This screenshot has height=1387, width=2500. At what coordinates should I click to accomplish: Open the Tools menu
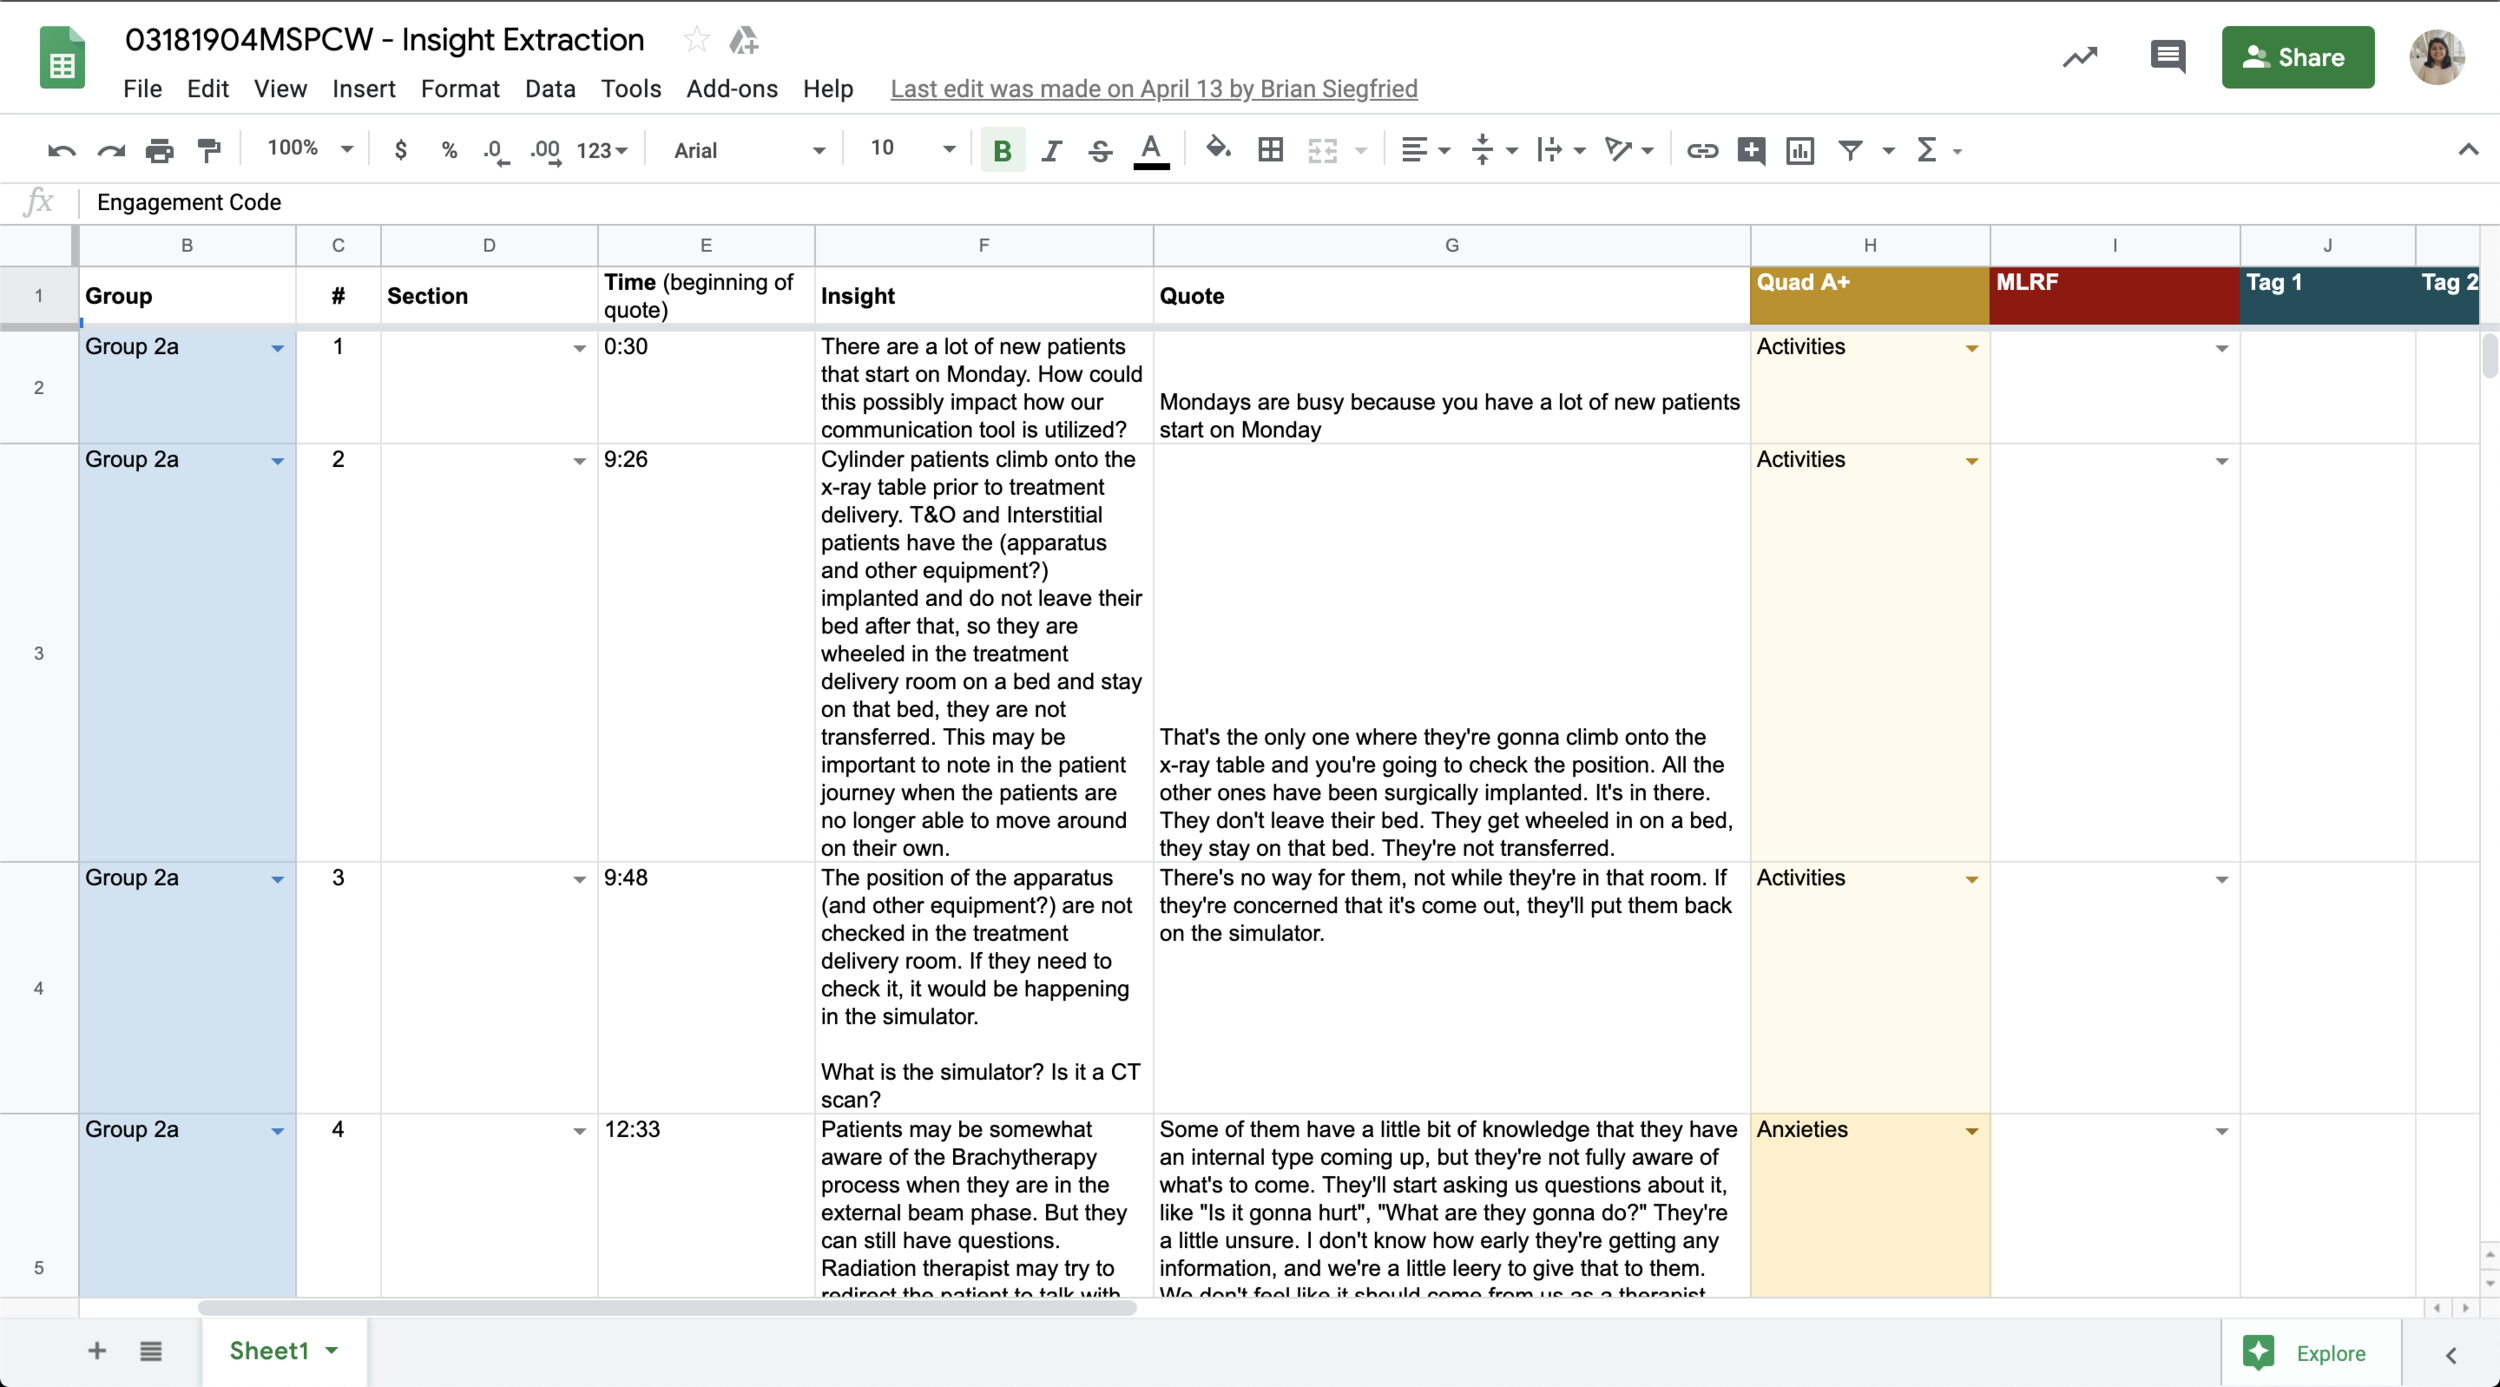(631, 89)
